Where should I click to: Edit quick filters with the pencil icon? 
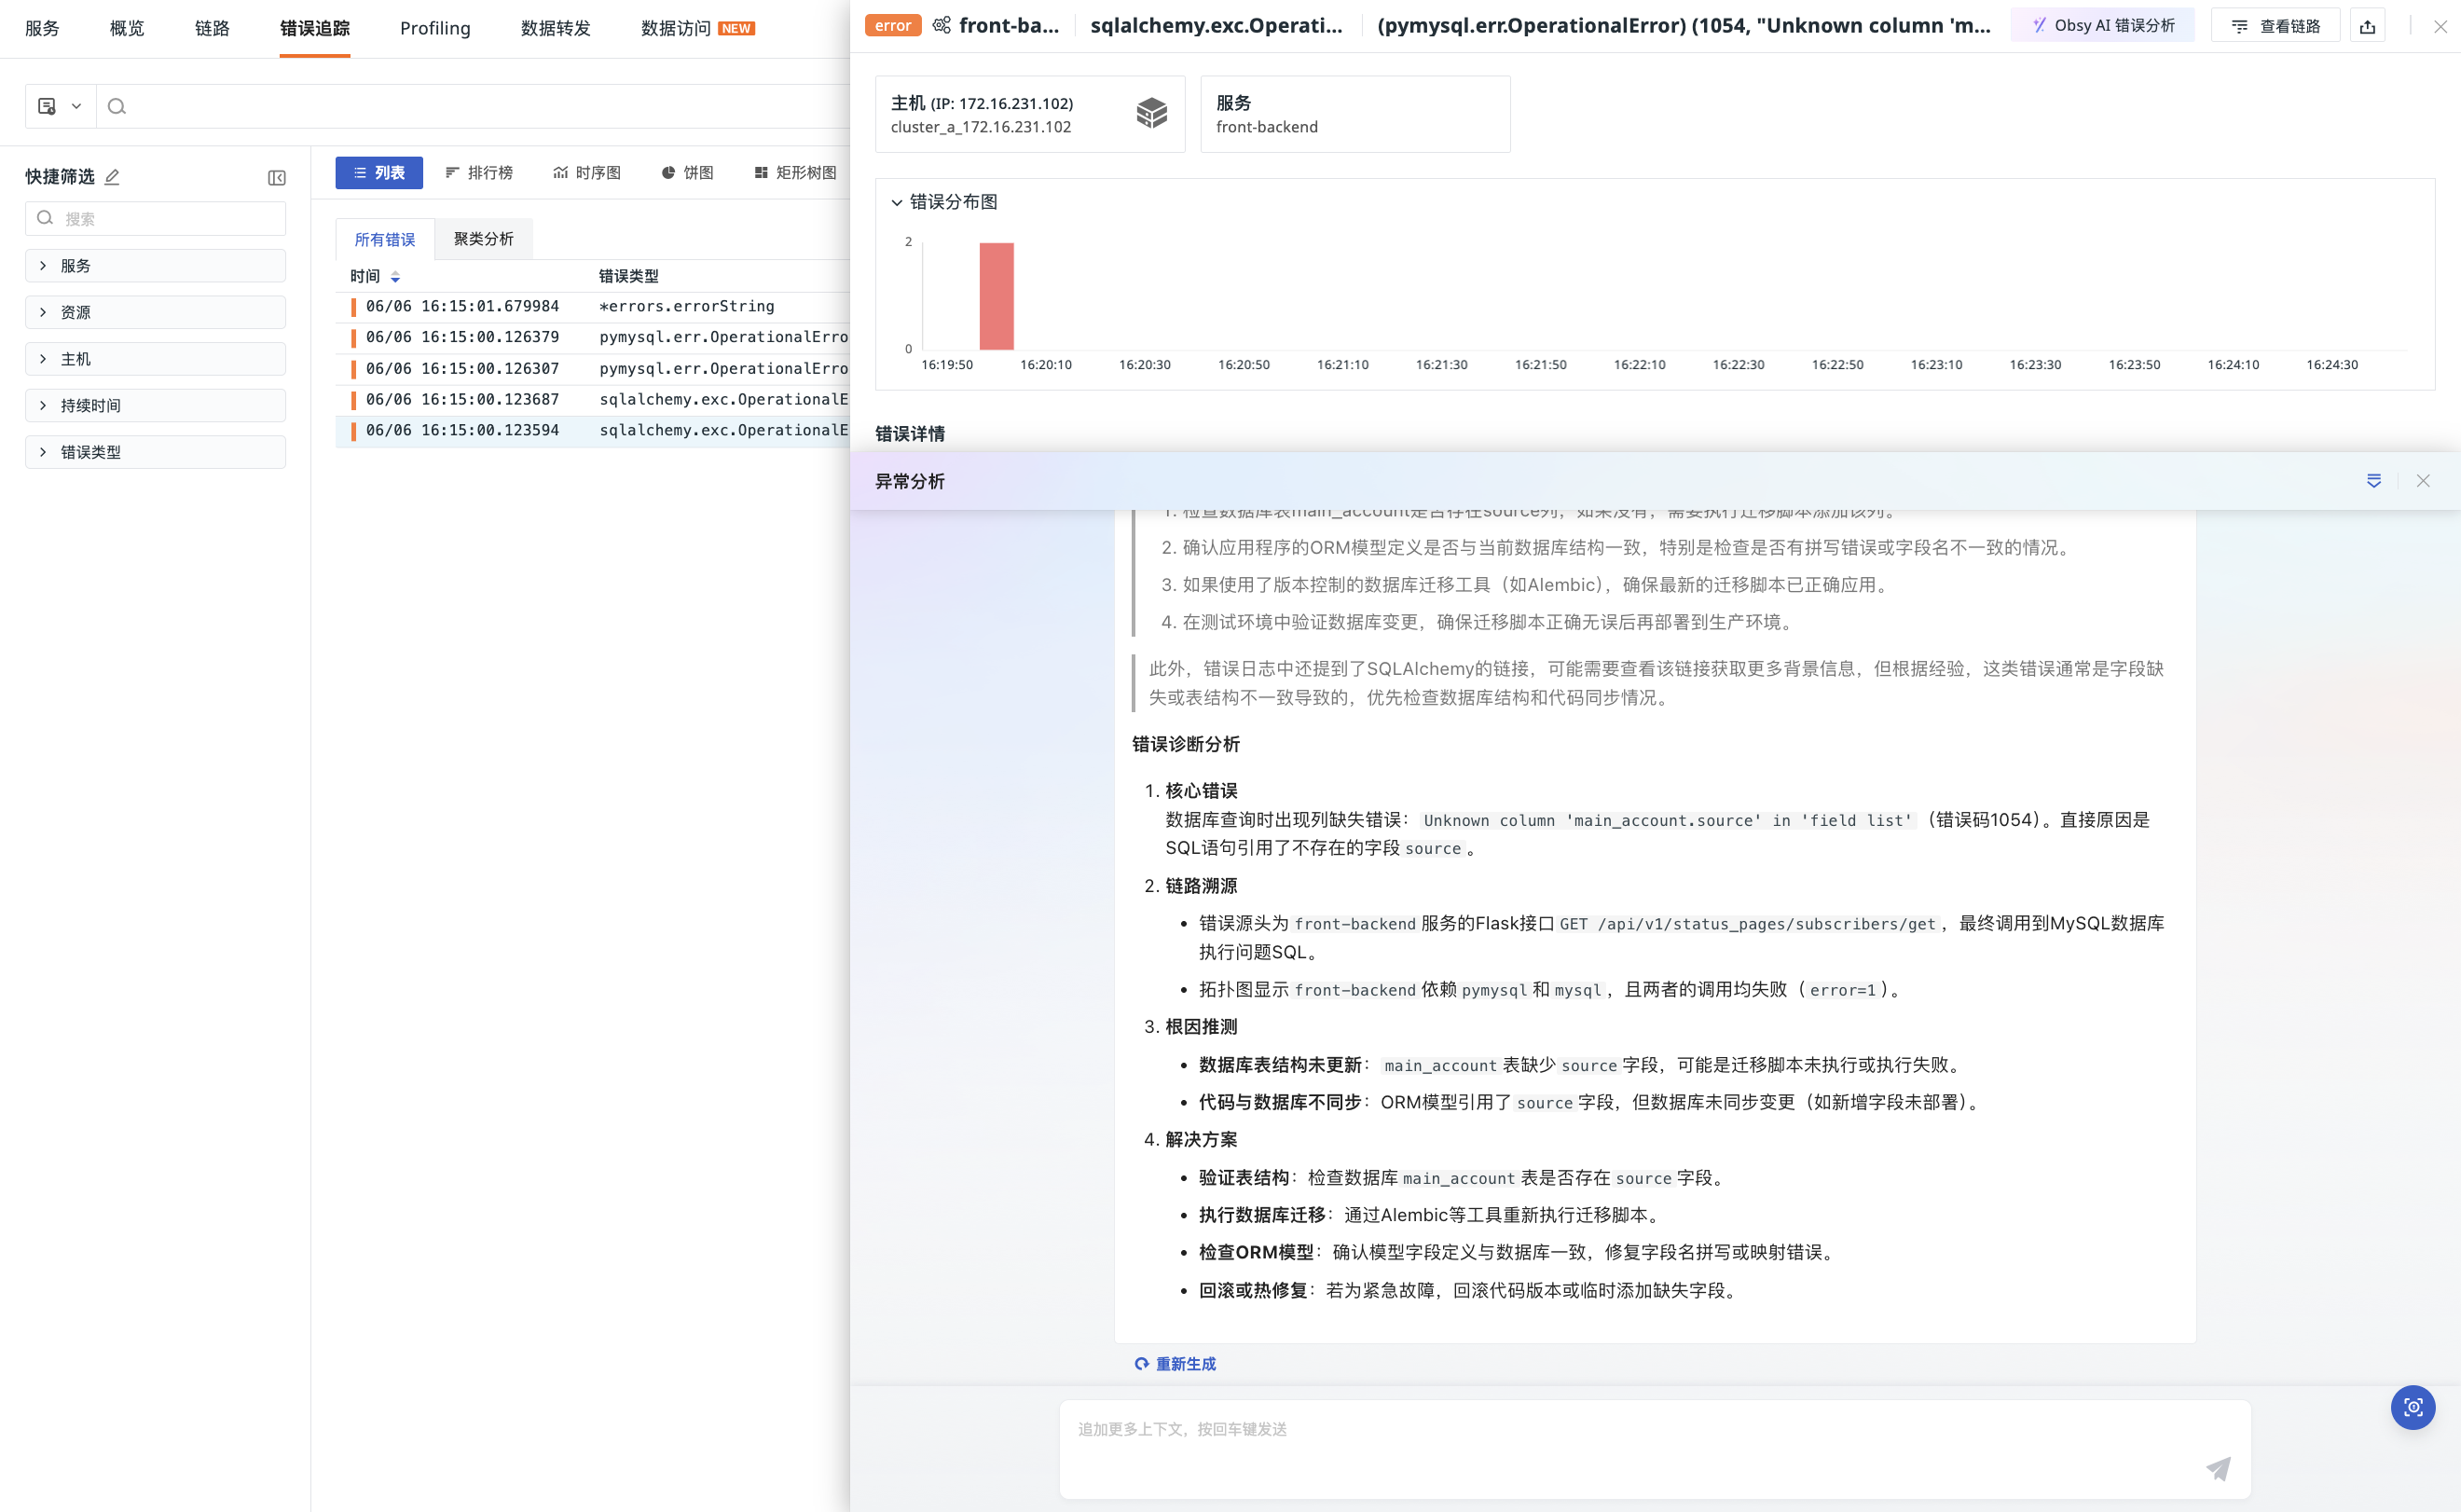pyautogui.click(x=112, y=177)
